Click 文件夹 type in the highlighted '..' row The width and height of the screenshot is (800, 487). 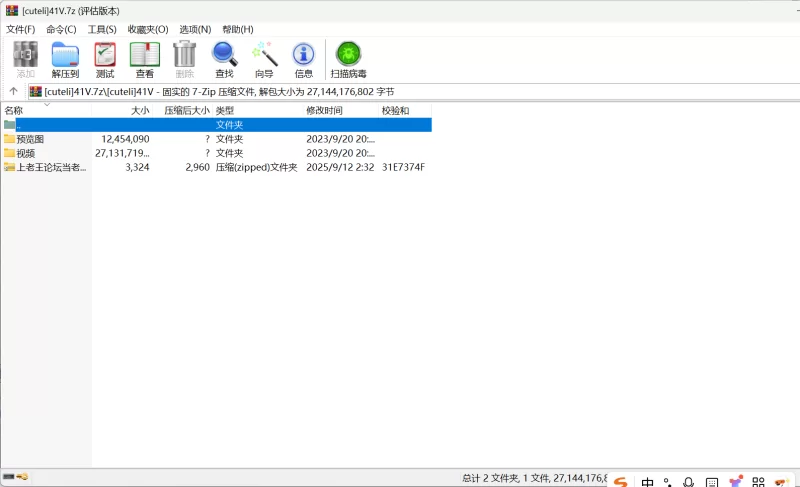click(x=229, y=125)
